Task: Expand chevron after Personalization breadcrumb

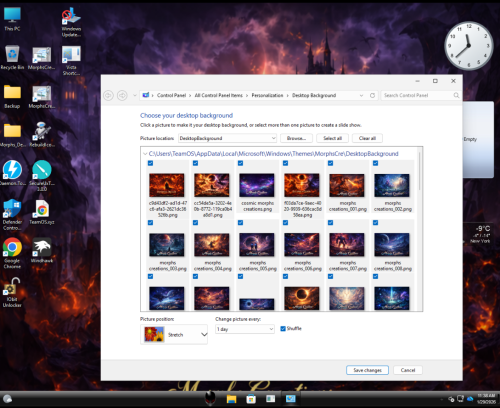Action: pyautogui.click(x=288, y=96)
